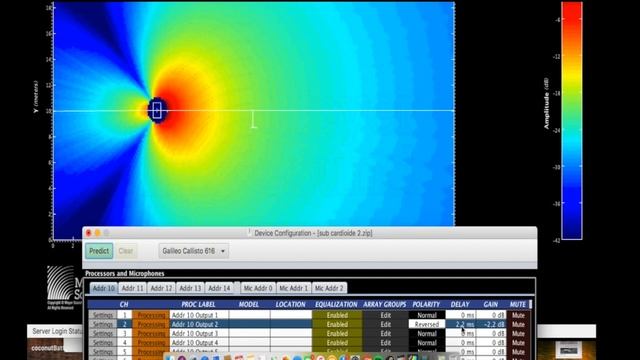The image size is (640, 360).
Task: Mute channel 3 output
Action: click(518, 333)
